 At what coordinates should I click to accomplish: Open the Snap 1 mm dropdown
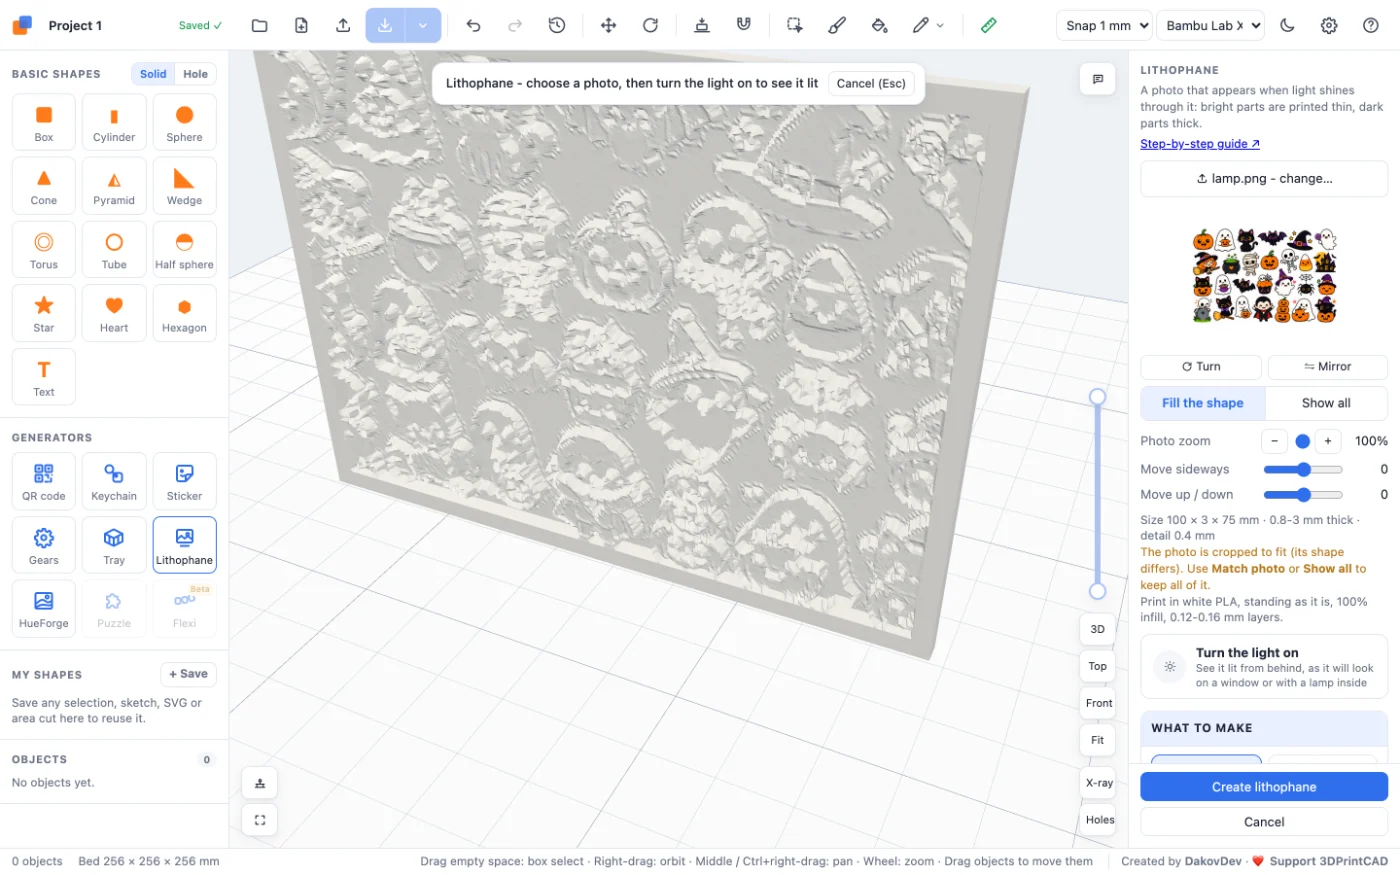(1104, 25)
